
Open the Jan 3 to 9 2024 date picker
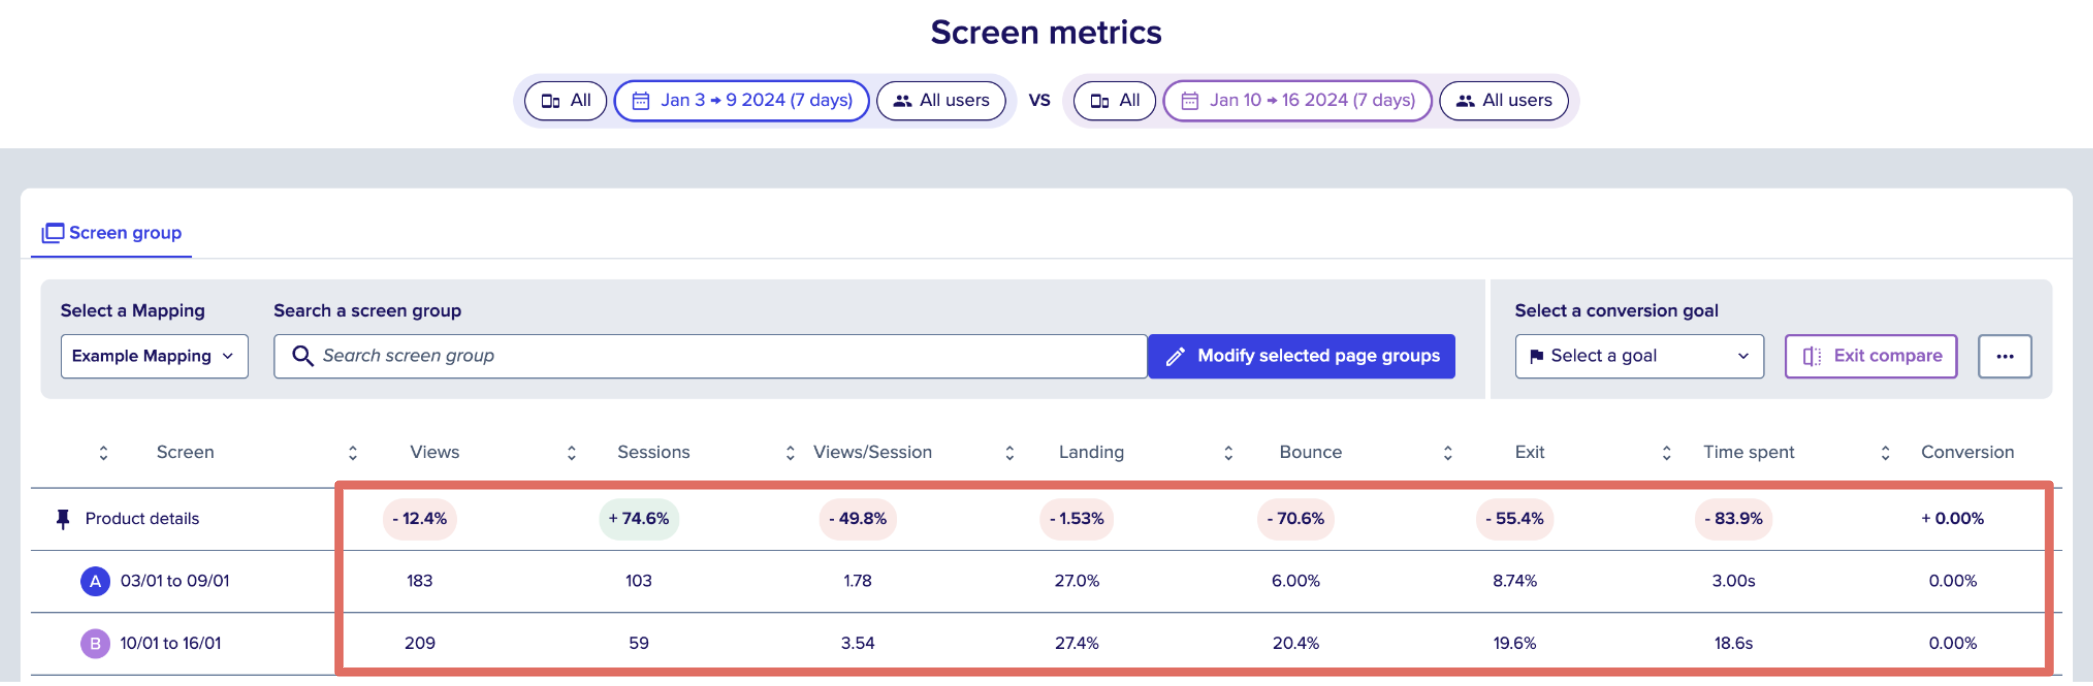point(742,101)
